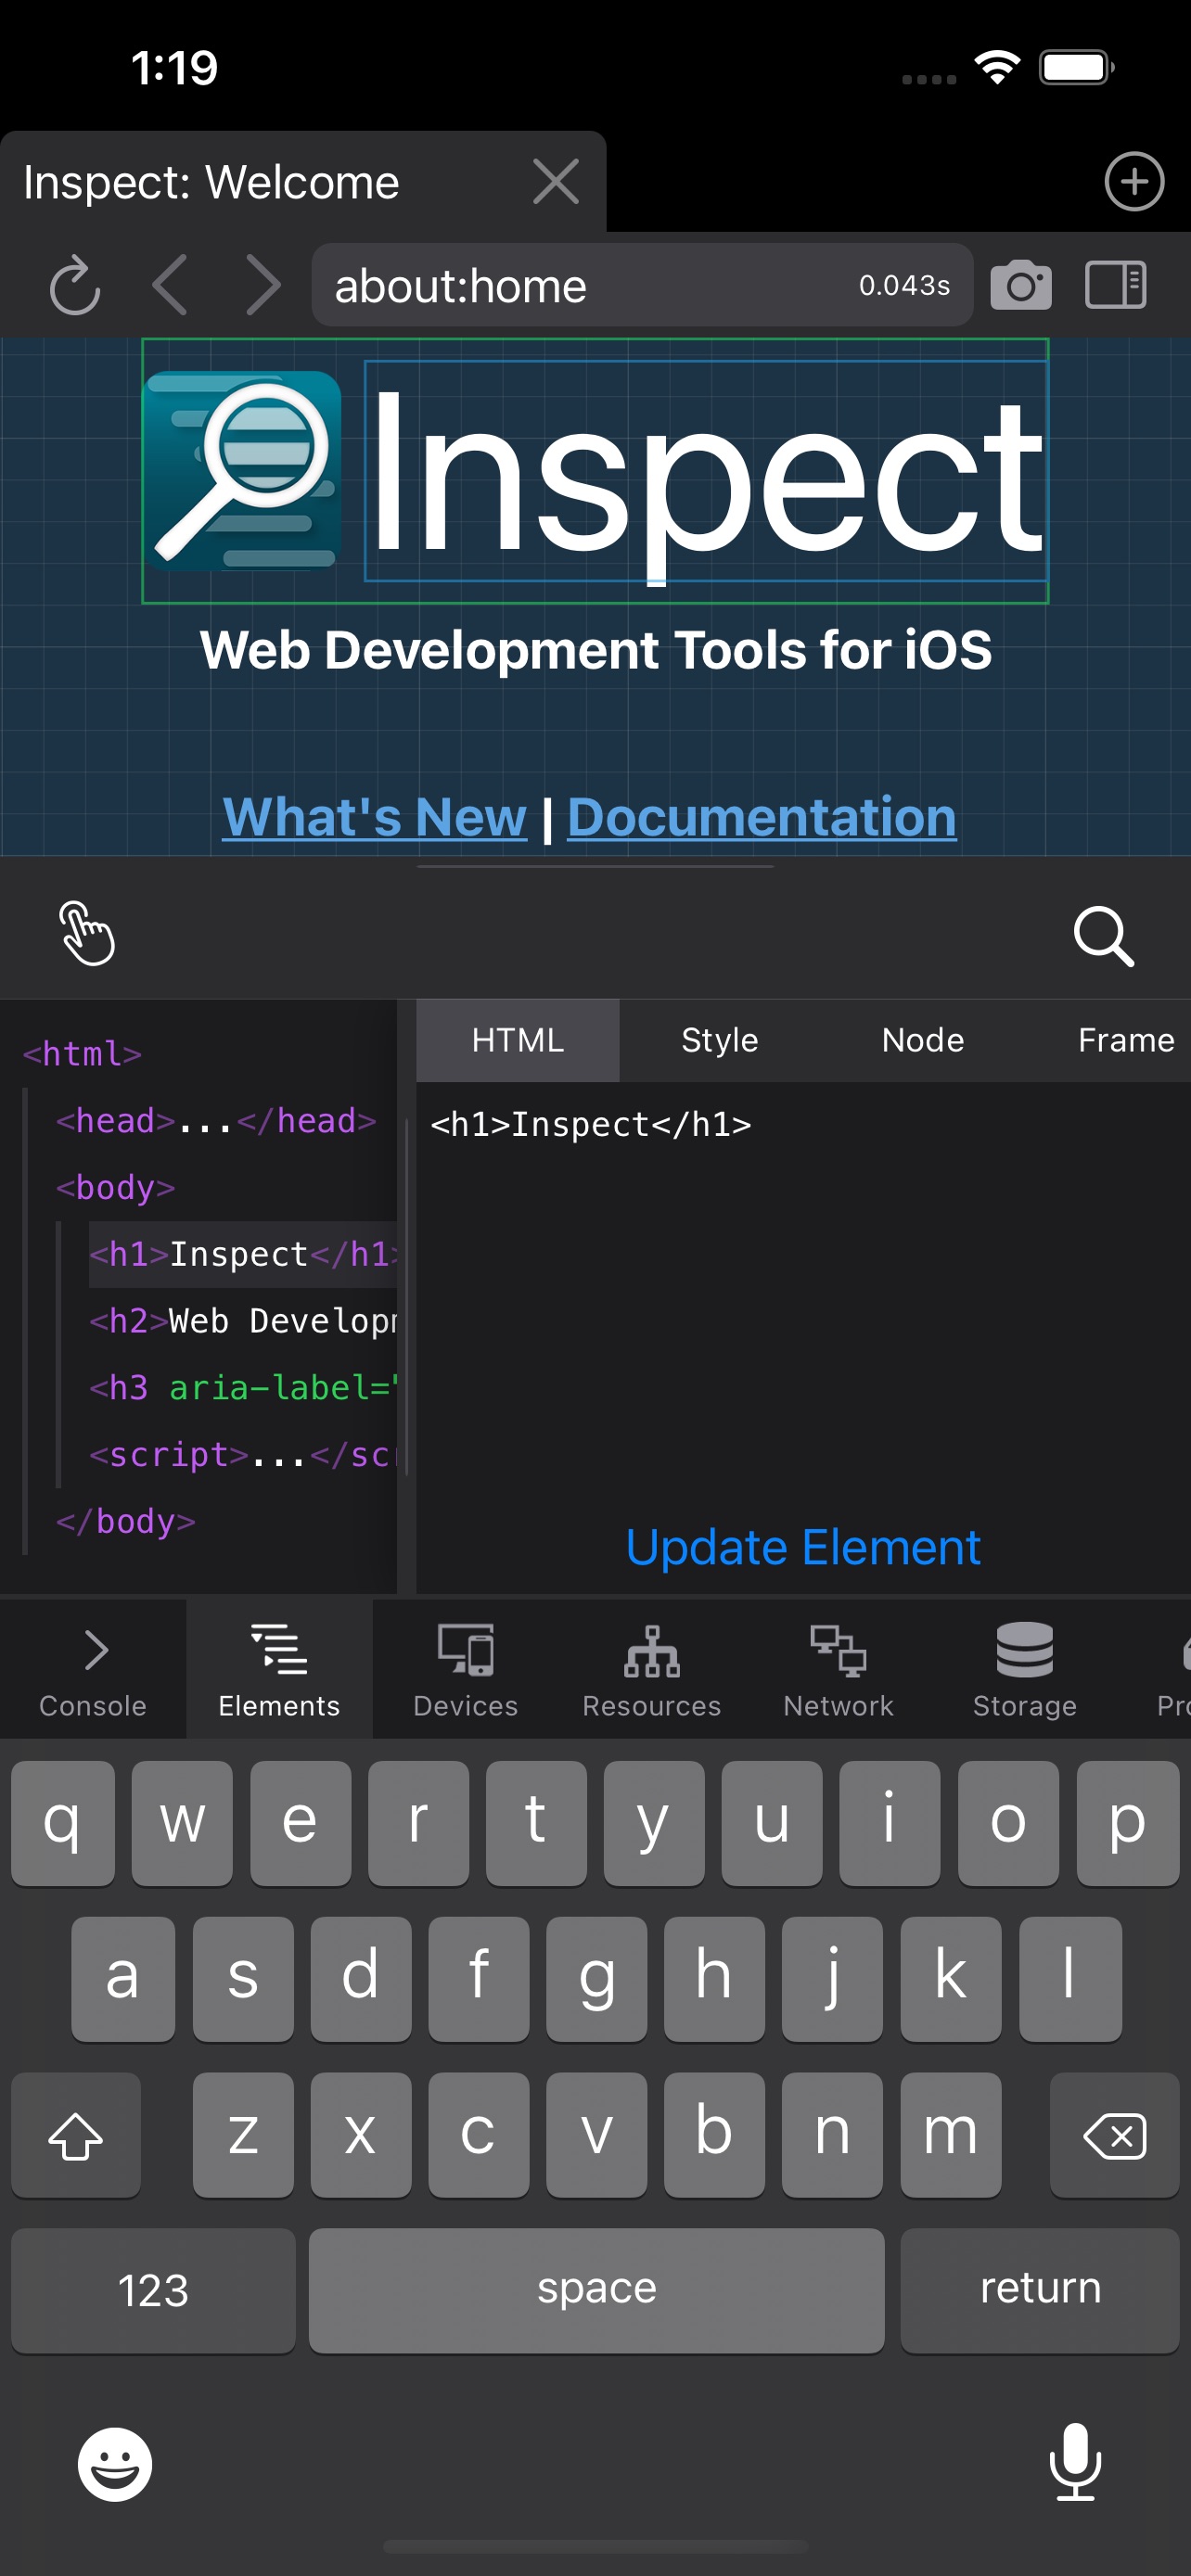Open a new tab with the plus icon
This screenshot has height=2576, width=1191.
pyautogui.click(x=1134, y=182)
